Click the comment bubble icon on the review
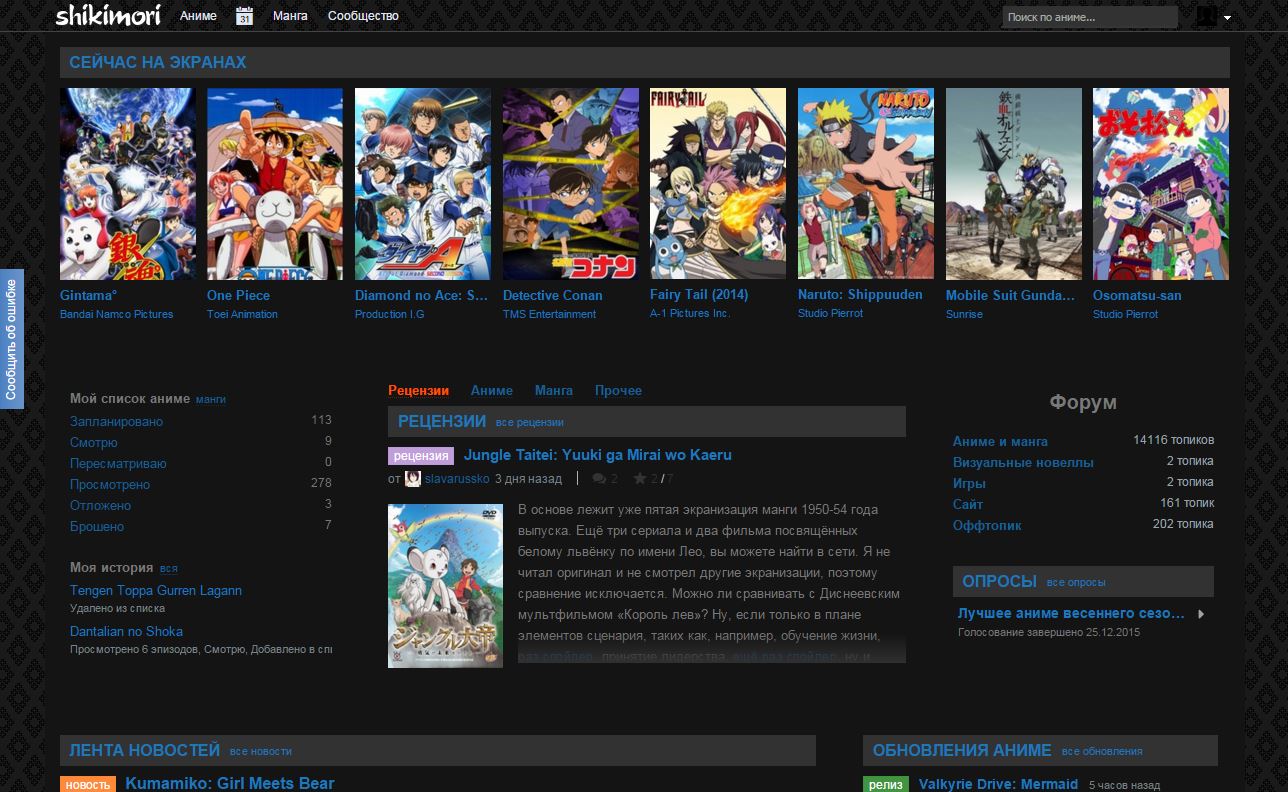 [x=601, y=478]
